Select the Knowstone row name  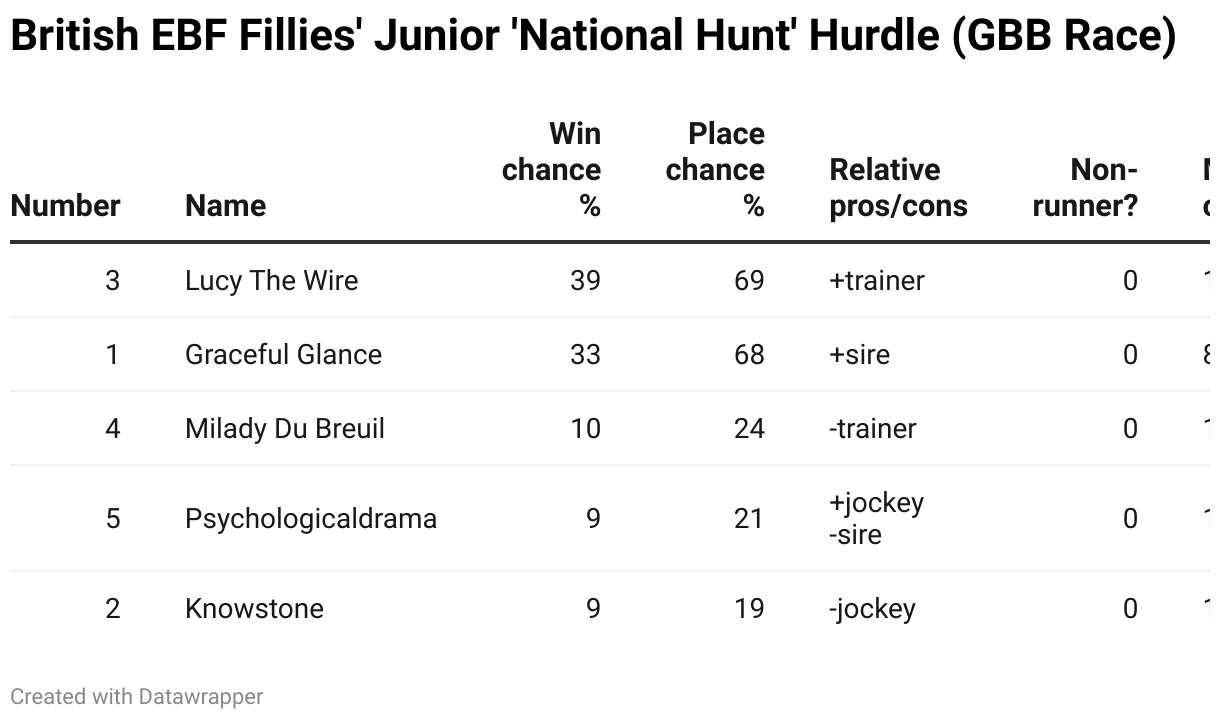(254, 609)
